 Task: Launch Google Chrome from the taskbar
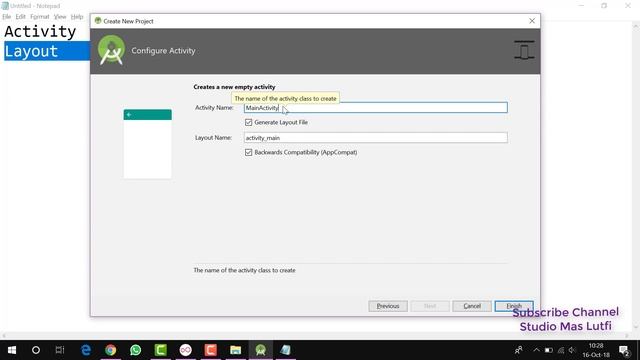pyautogui.click(x=111, y=350)
